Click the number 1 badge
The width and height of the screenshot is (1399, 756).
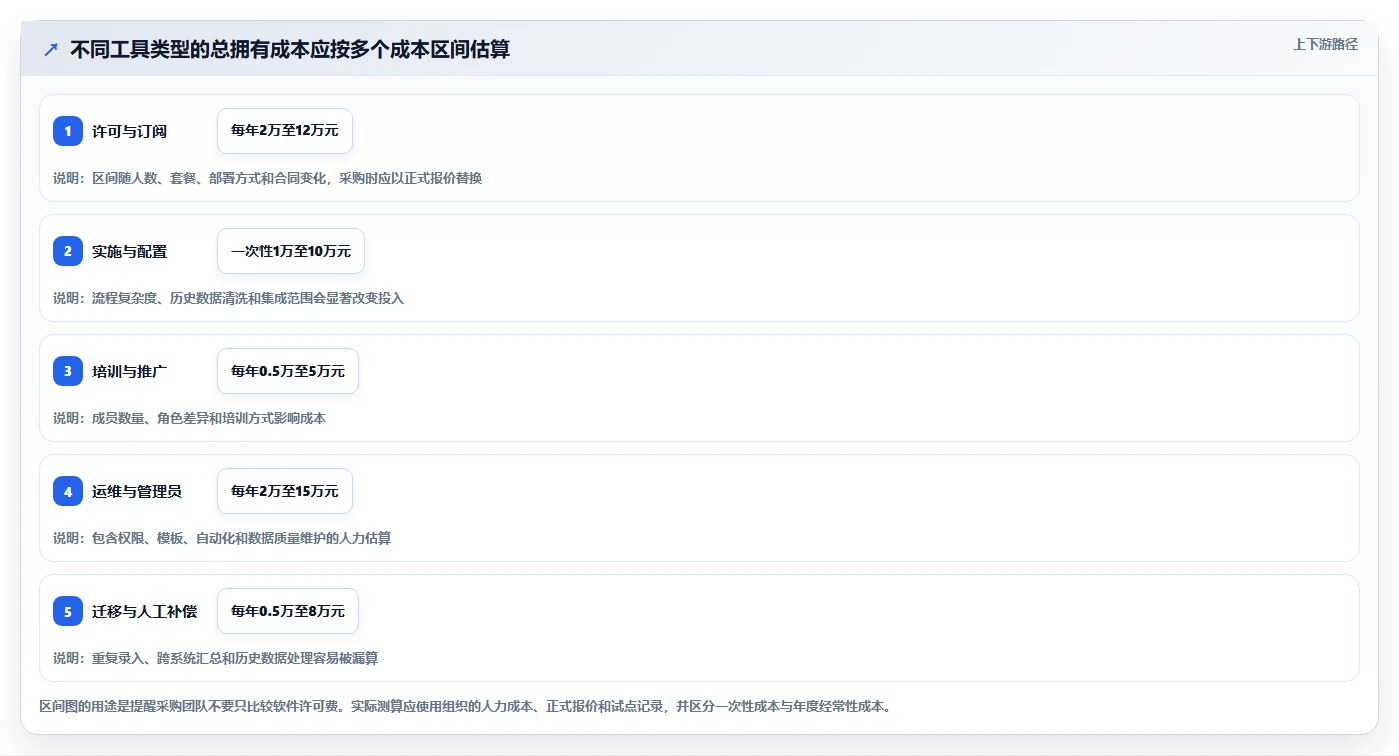coord(68,131)
